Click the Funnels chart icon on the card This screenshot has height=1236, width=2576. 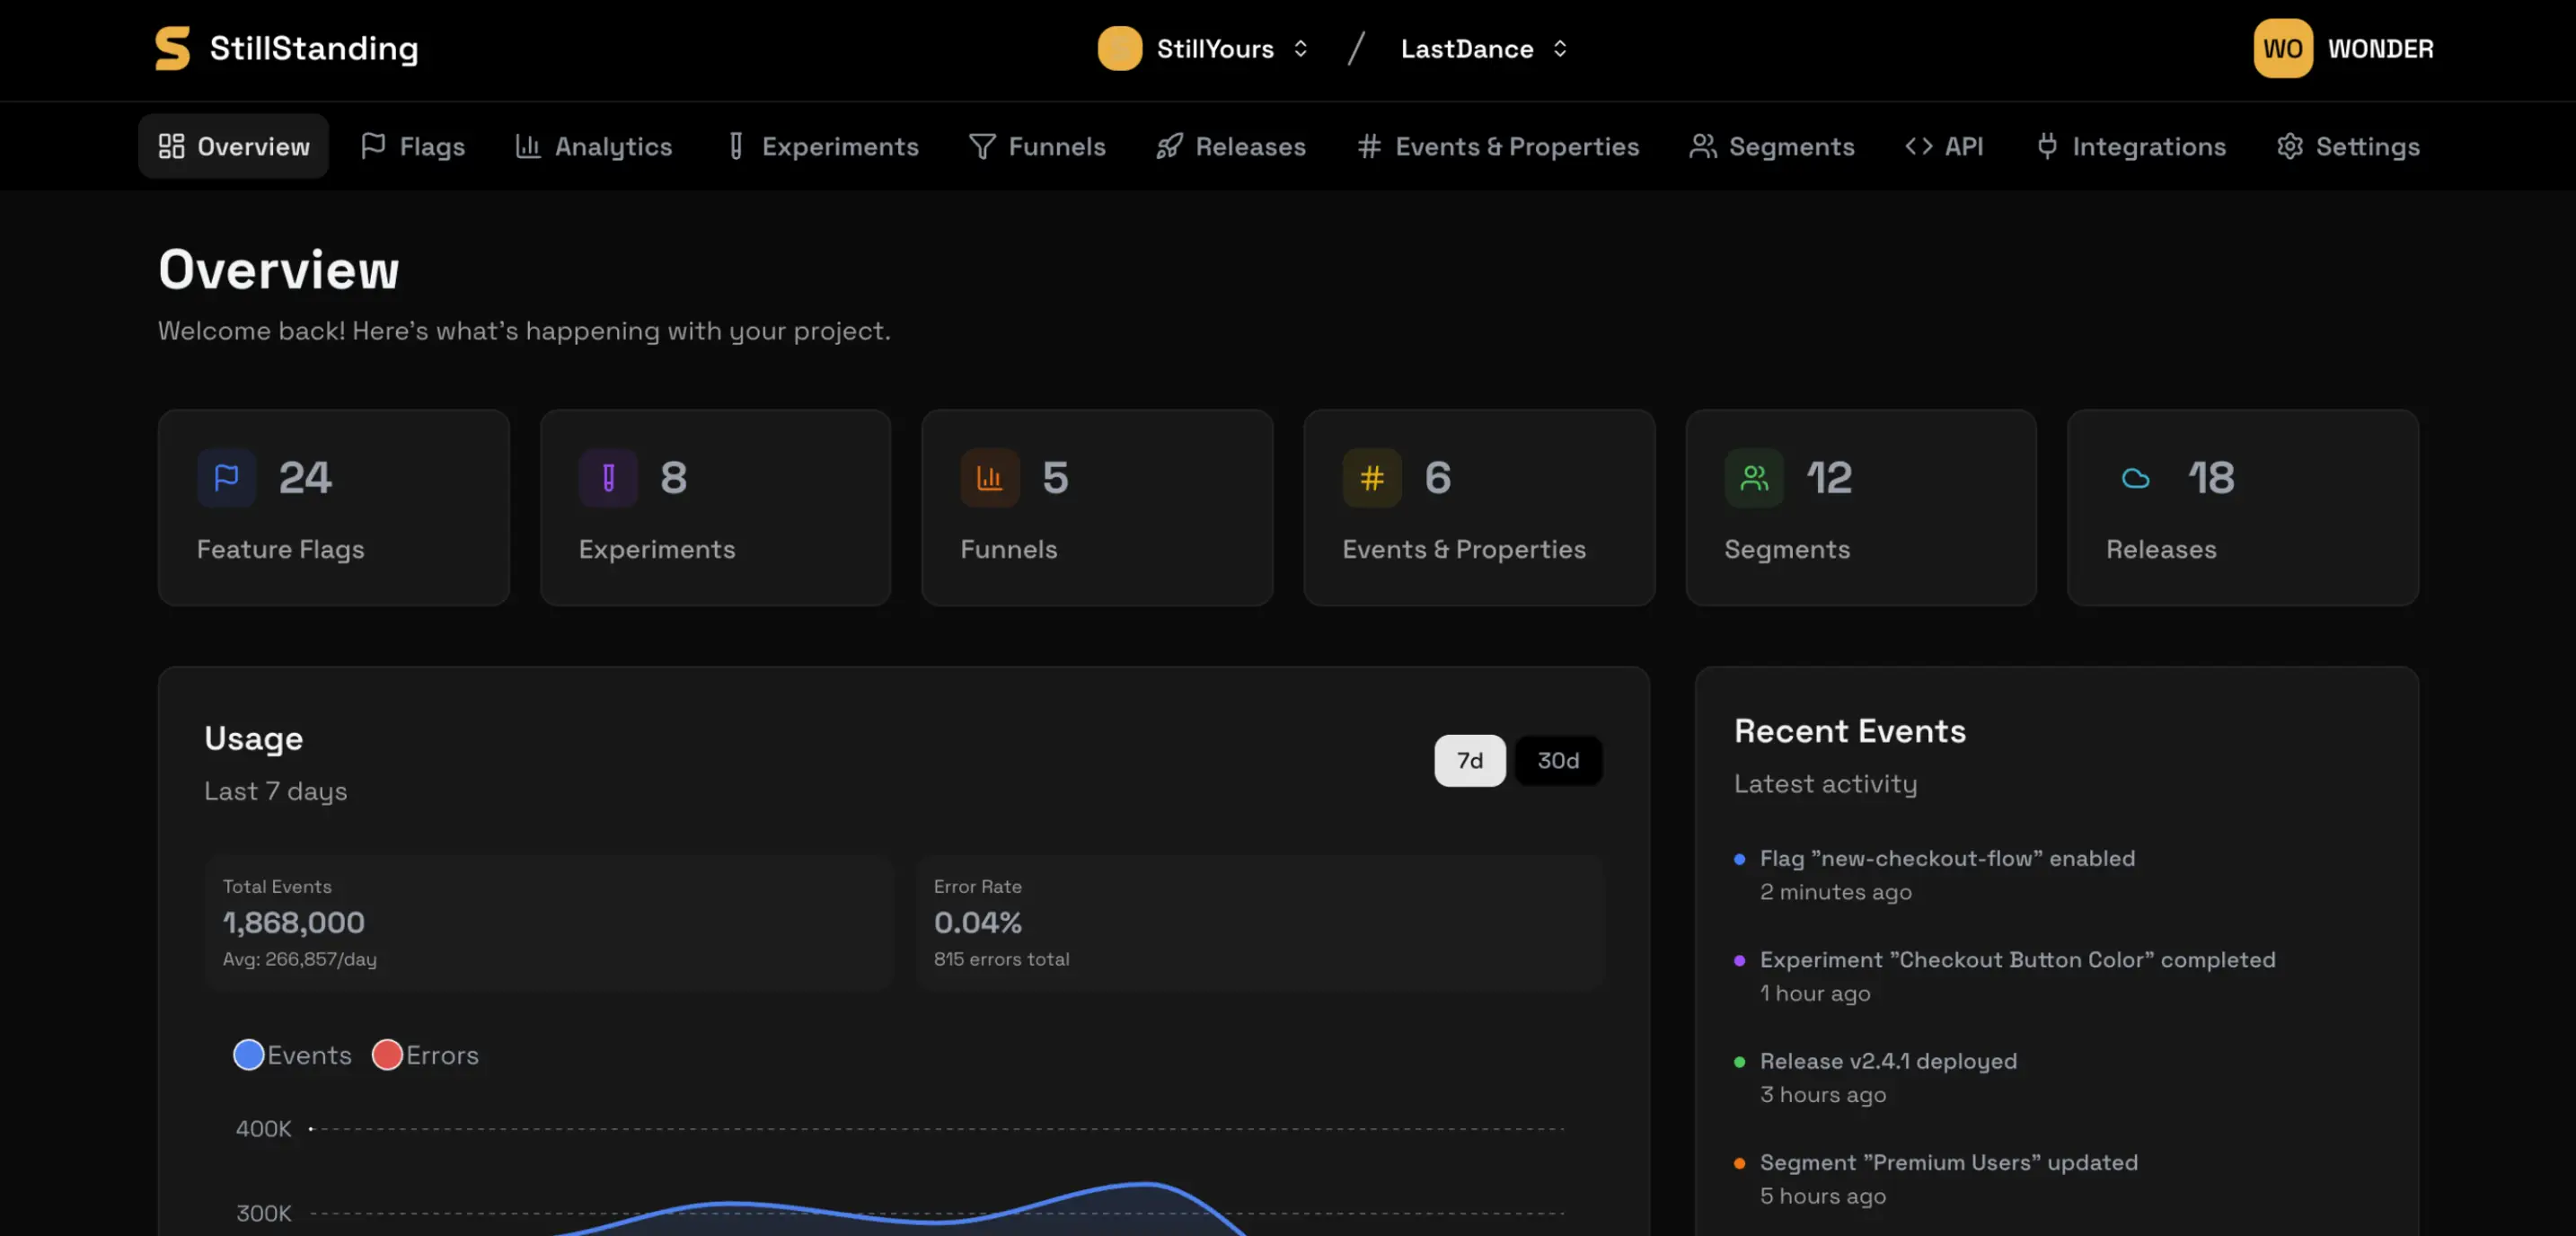click(990, 478)
